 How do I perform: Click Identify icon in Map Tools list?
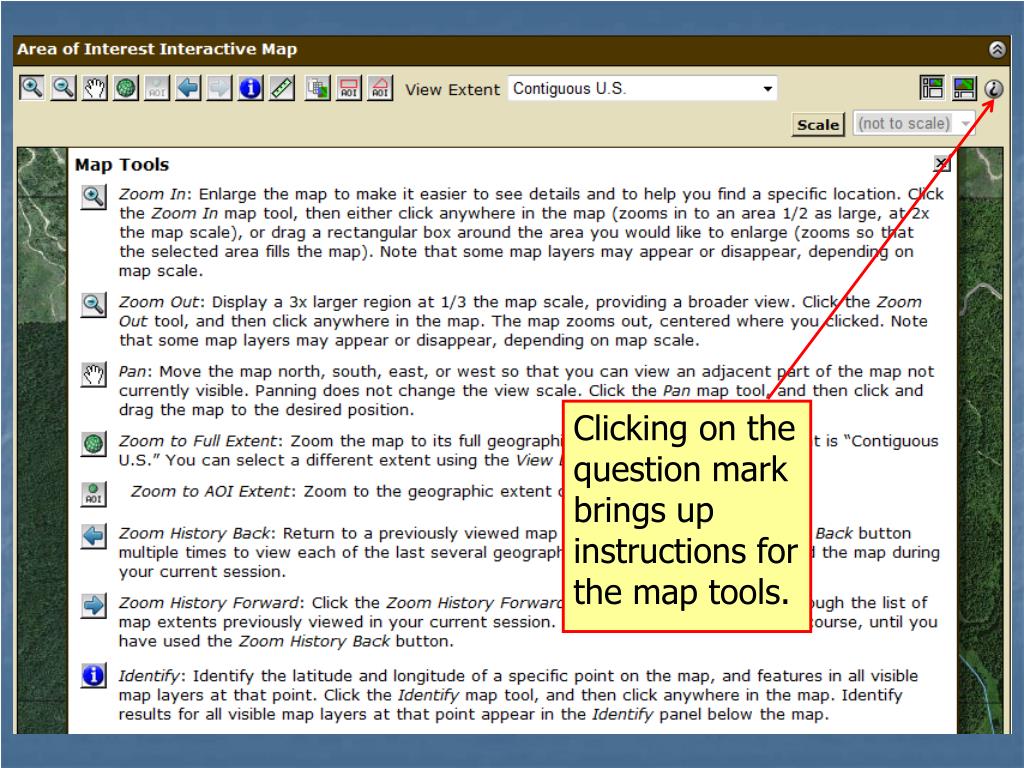pyautogui.click(x=93, y=675)
